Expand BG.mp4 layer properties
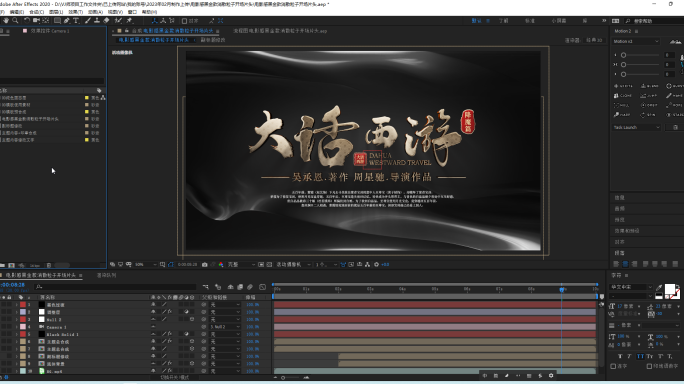This screenshot has height=384, width=684. [17, 371]
